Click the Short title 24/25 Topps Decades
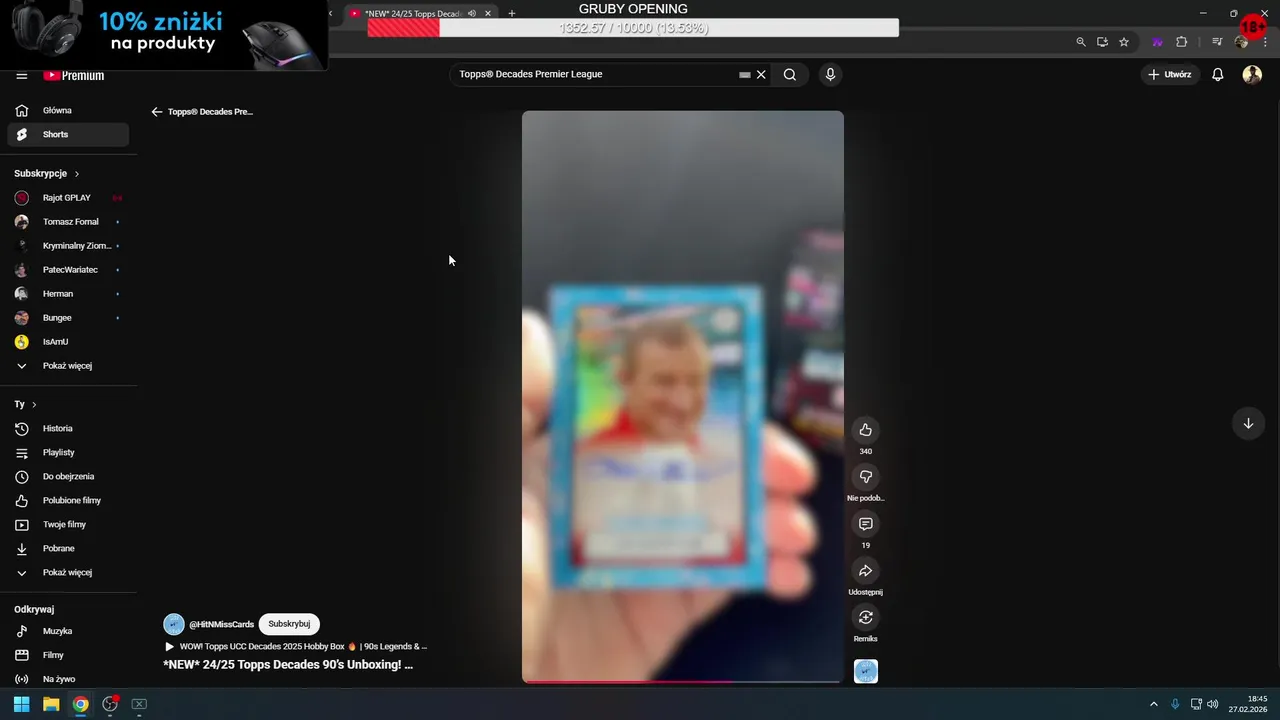This screenshot has height=720, width=1280. tap(288, 665)
